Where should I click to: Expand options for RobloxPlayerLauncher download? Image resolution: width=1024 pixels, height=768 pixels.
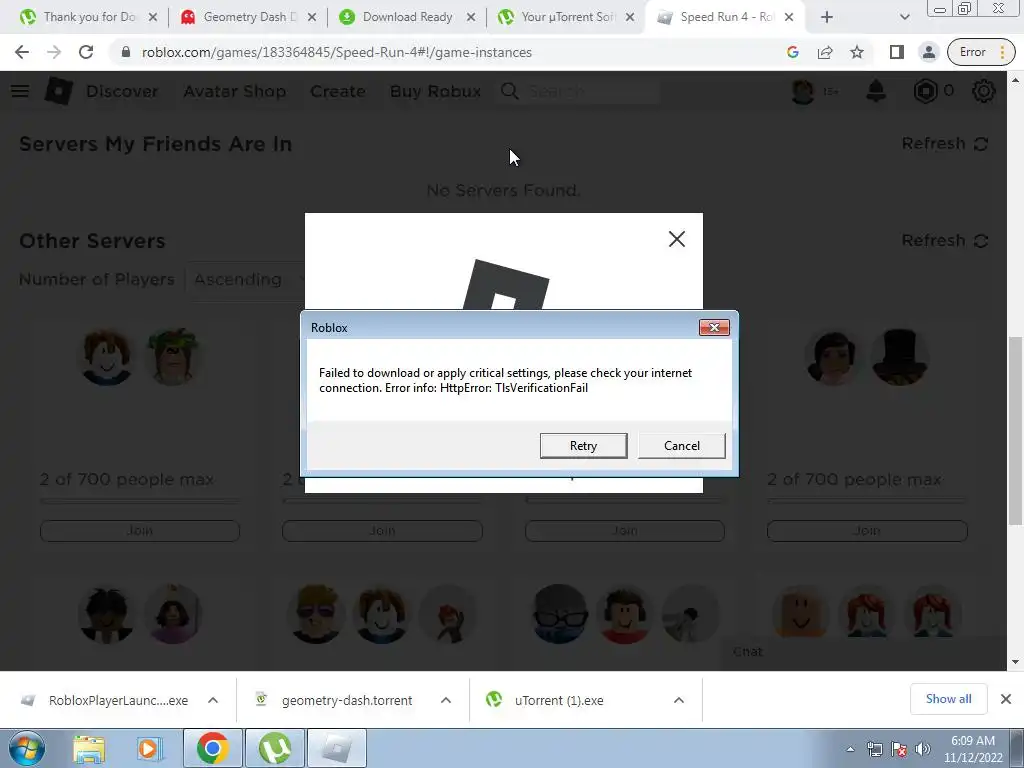tap(213, 700)
